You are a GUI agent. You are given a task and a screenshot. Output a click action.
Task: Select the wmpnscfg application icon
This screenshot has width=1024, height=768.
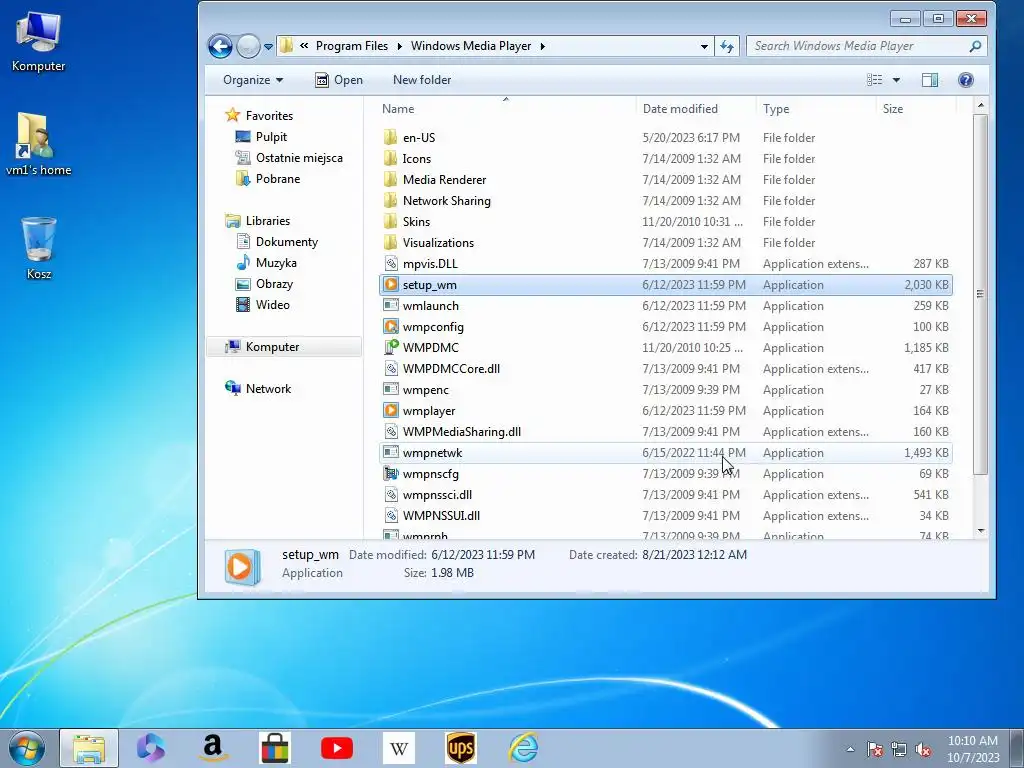coord(391,473)
